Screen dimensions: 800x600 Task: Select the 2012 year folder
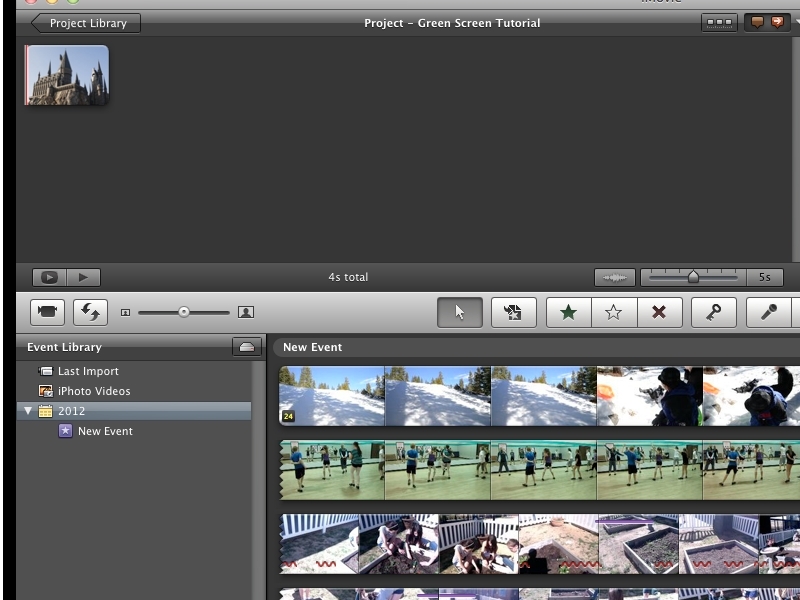pos(134,411)
